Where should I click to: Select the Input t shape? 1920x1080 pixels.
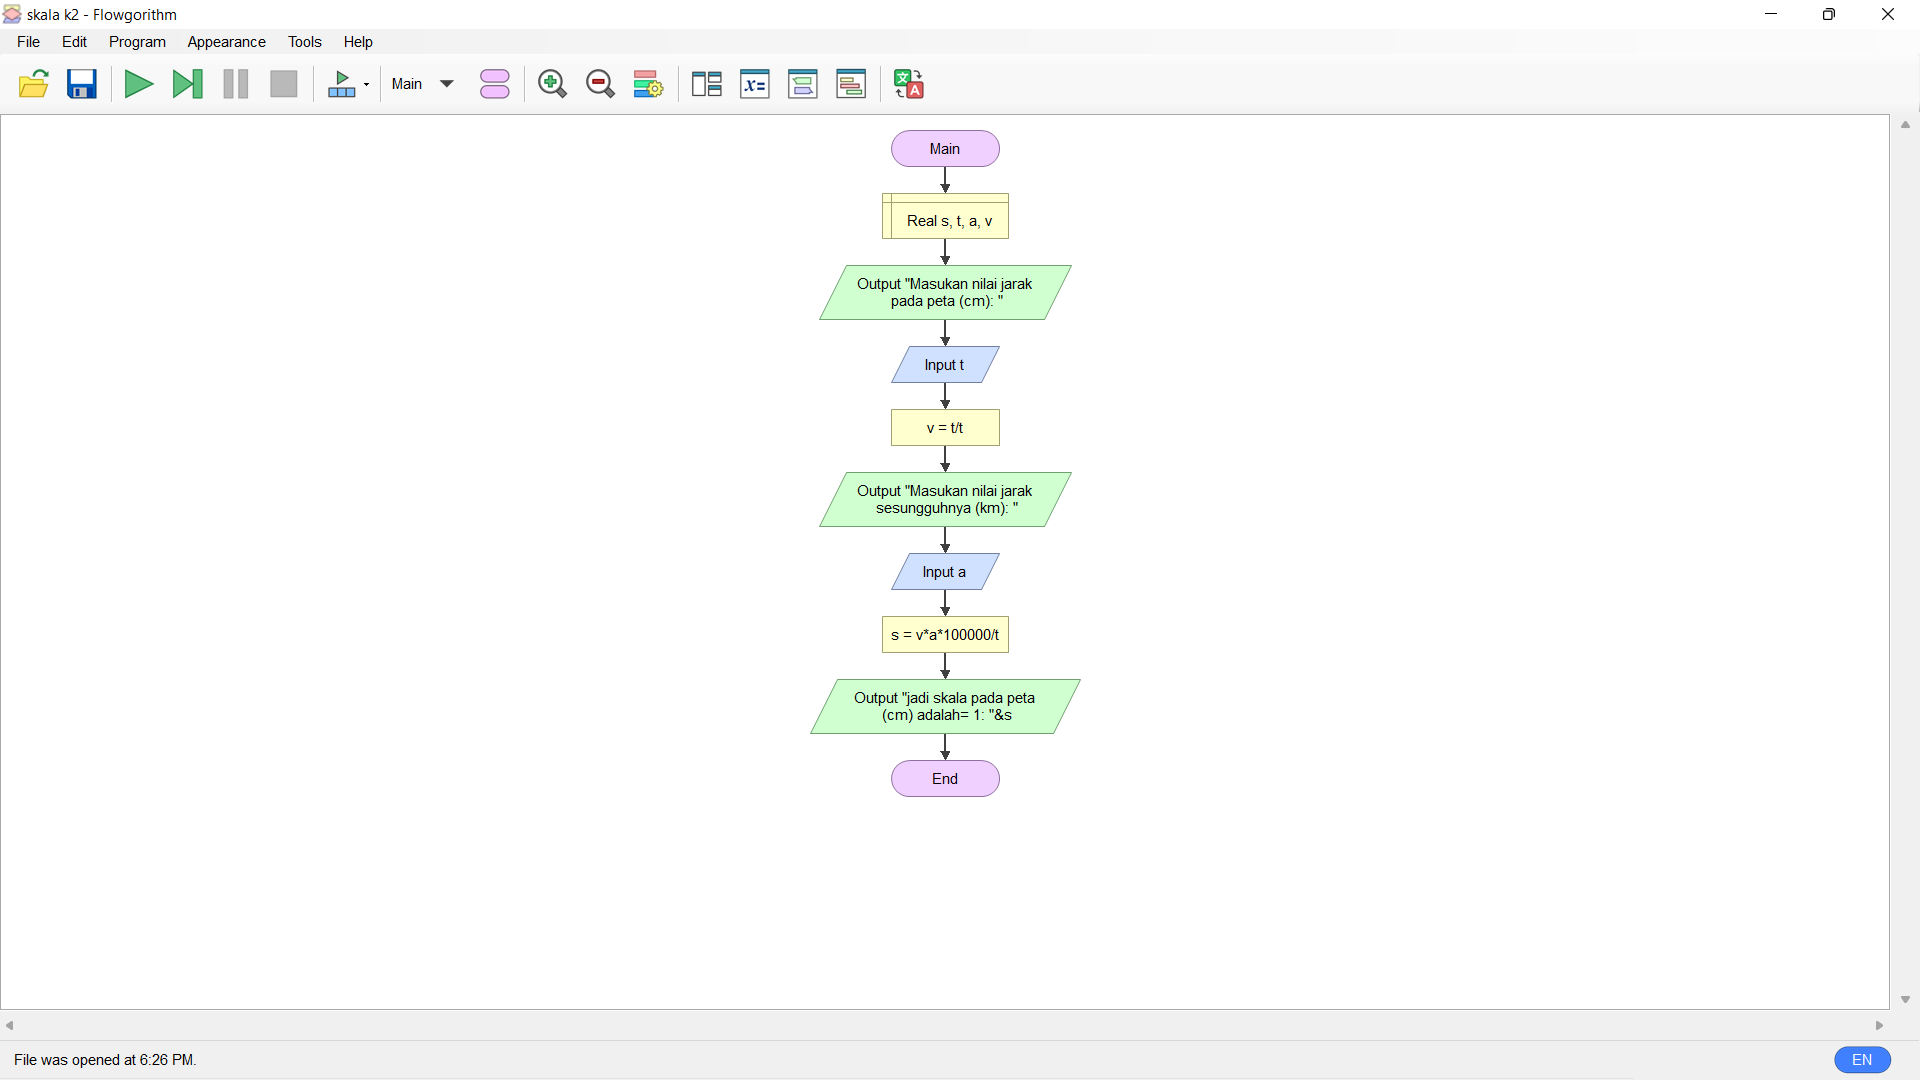point(945,364)
